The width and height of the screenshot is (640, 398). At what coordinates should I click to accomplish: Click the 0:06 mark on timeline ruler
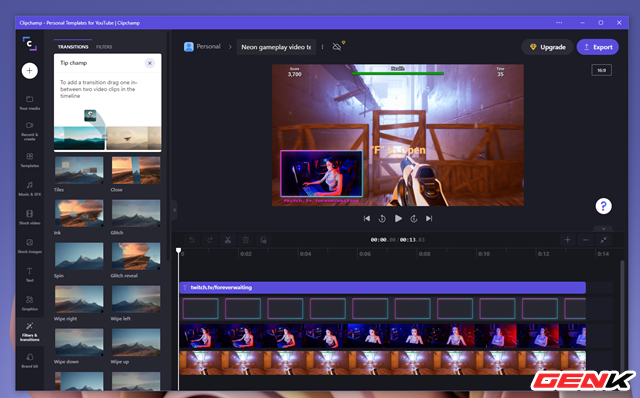[x=365, y=254]
